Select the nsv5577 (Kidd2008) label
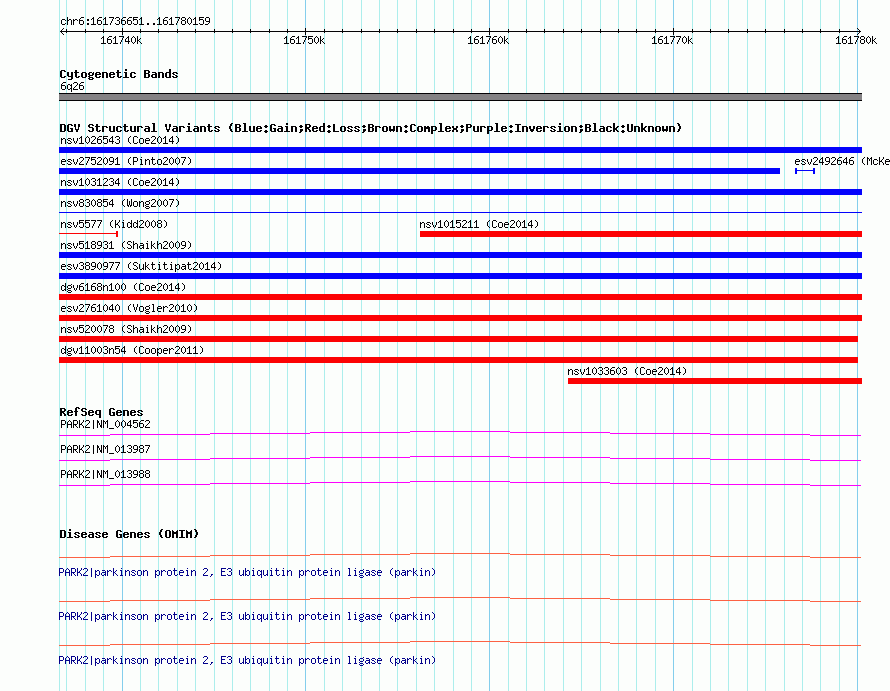 tap(114, 224)
